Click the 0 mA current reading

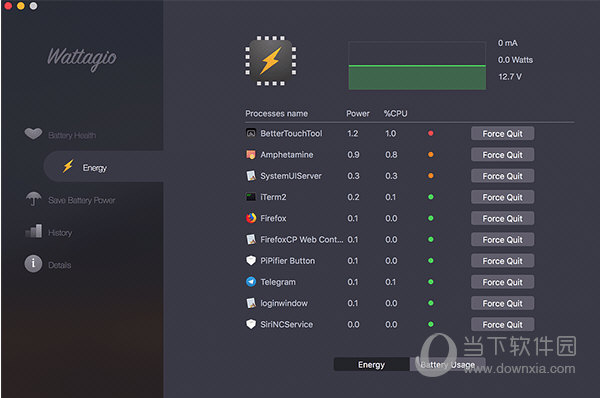pyautogui.click(x=508, y=43)
